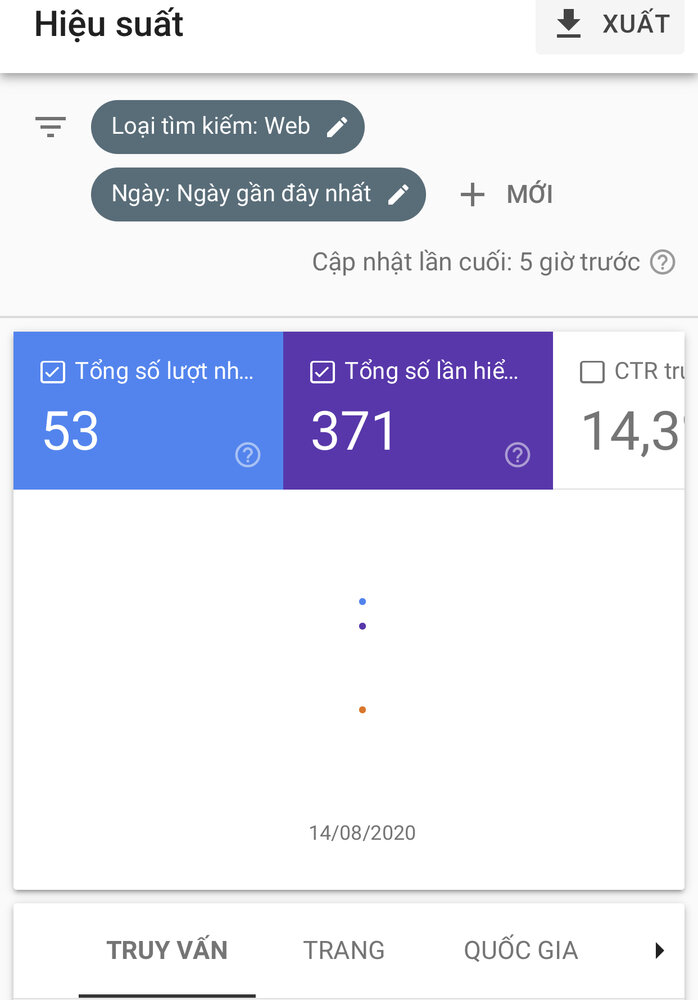Open the Ngày: Ngày gần đây nhất chip

[258, 195]
